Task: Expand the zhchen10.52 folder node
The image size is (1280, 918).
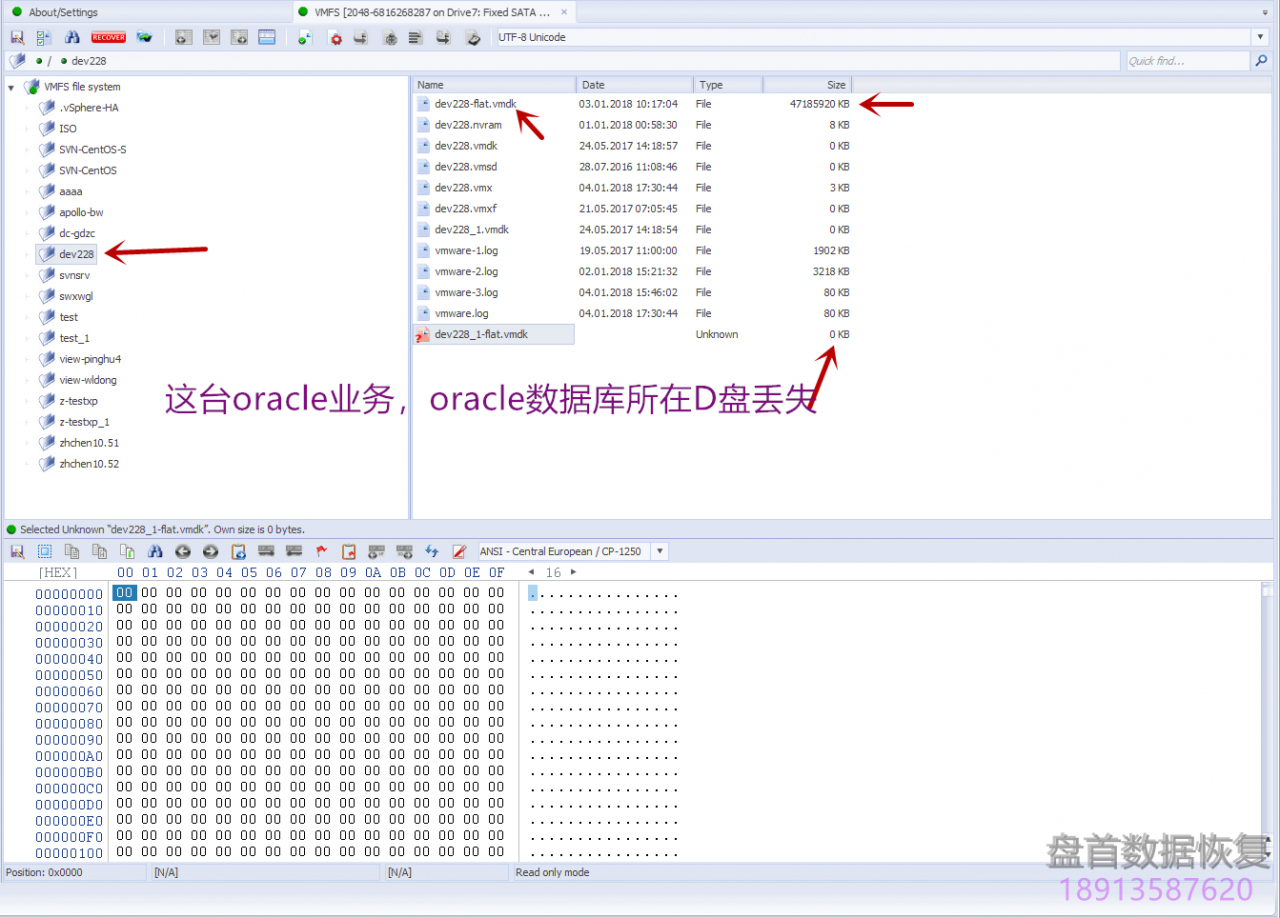Action: tap(27, 464)
